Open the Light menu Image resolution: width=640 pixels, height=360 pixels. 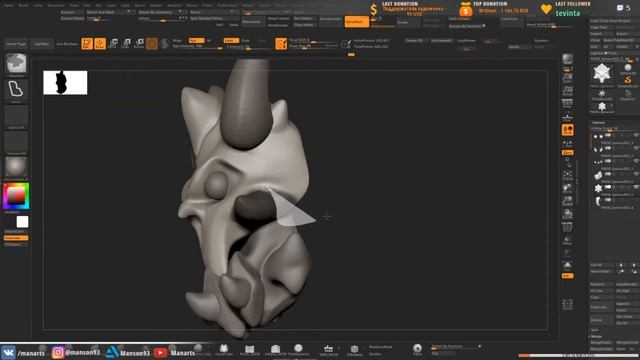pyautogui.click(x=125, y=5)
